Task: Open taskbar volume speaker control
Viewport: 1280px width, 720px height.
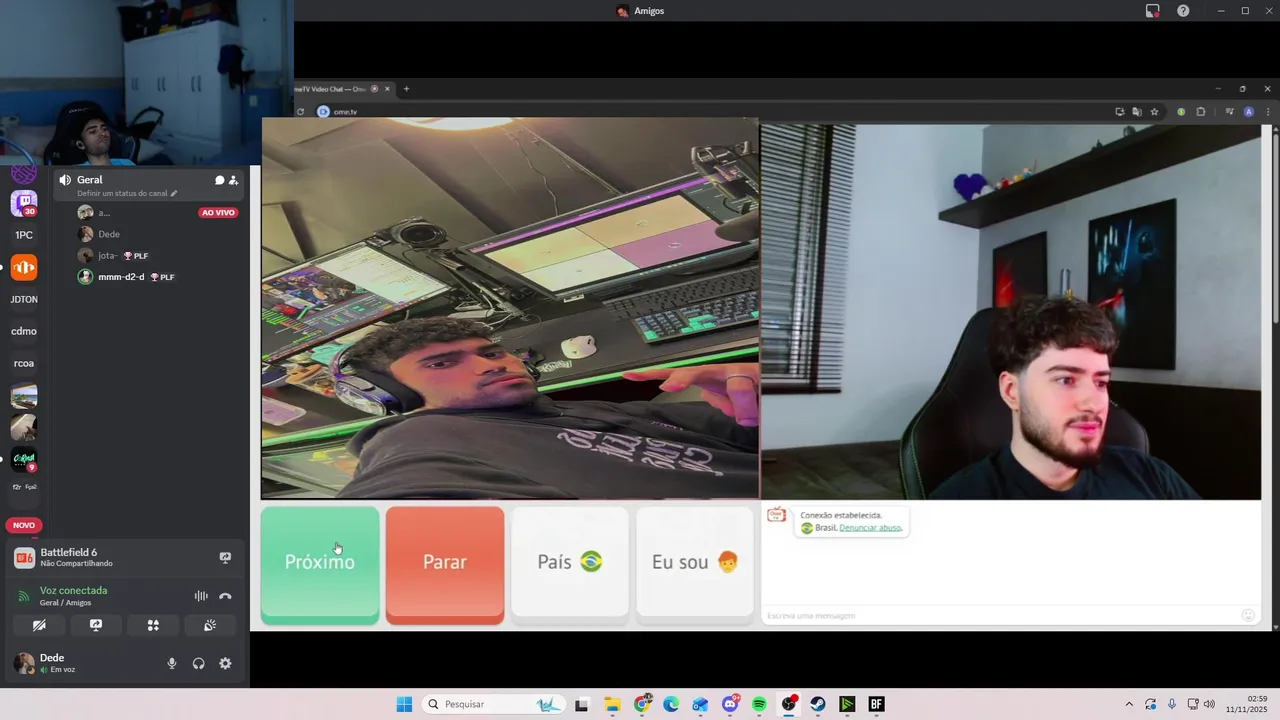Action: [1209, 704]
